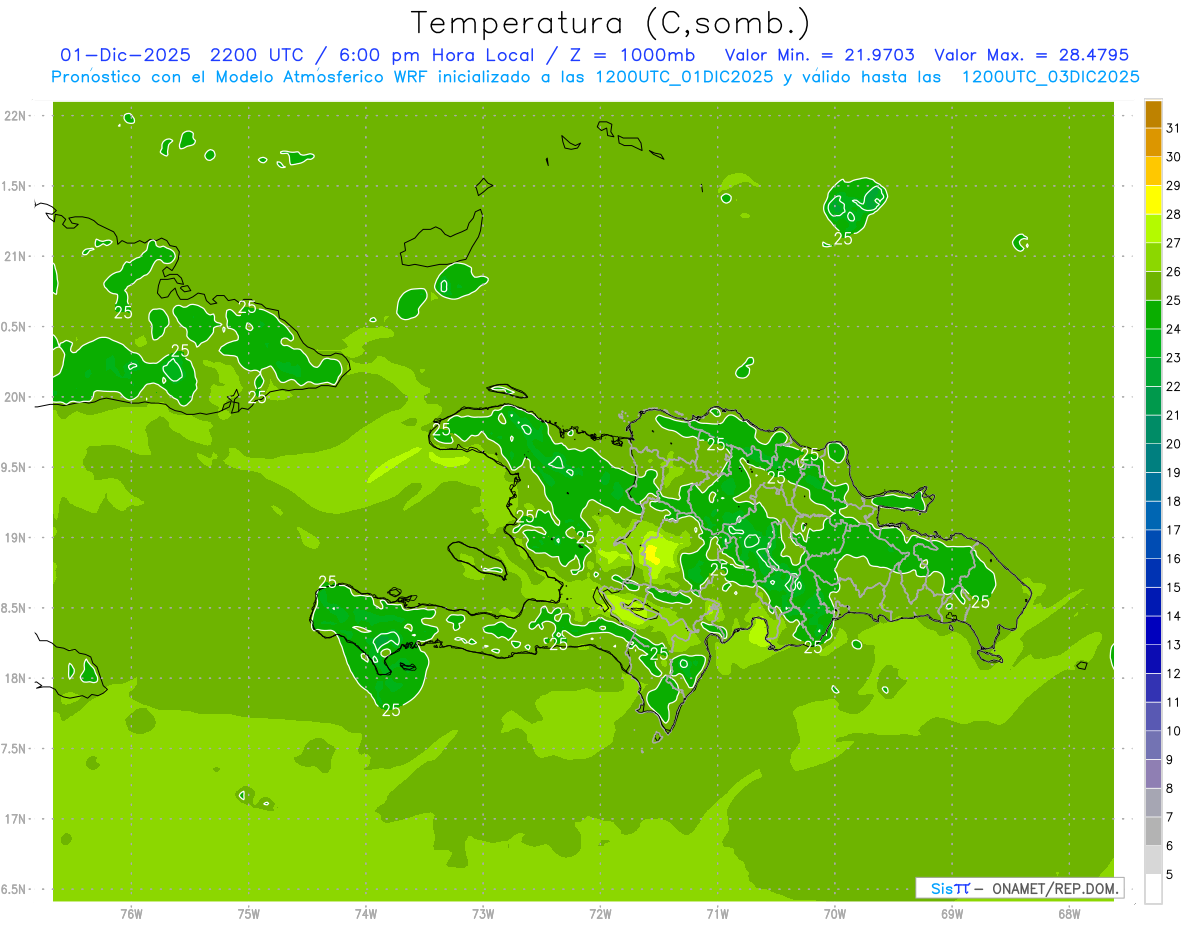
Task: Select the '1200UTC_03DIC2025' valid-until timestamp
Action: (x=1049, y=77)
